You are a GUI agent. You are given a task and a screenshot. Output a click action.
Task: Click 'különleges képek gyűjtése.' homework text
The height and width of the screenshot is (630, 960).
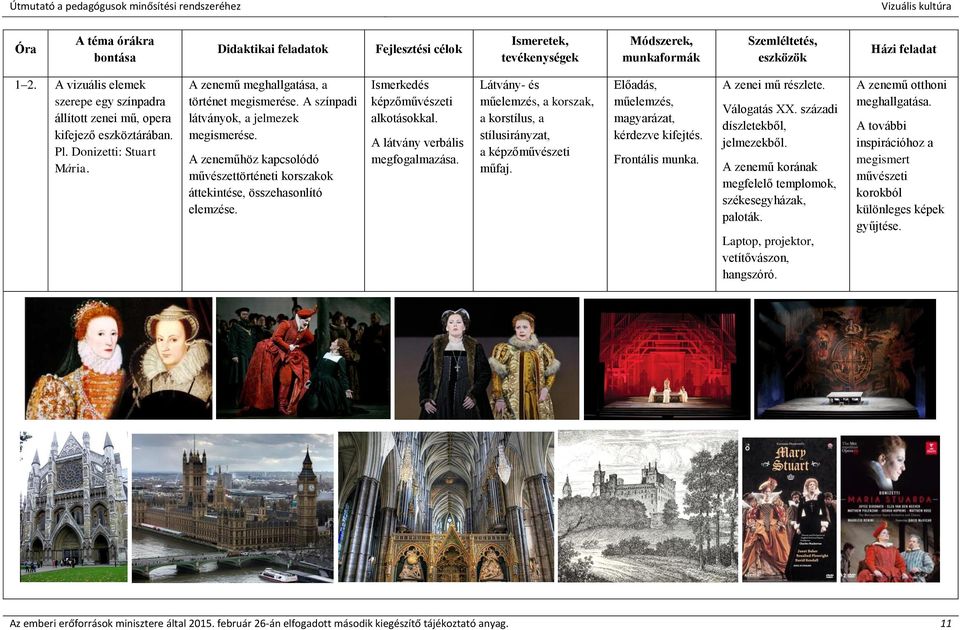(x=900, y=217)
